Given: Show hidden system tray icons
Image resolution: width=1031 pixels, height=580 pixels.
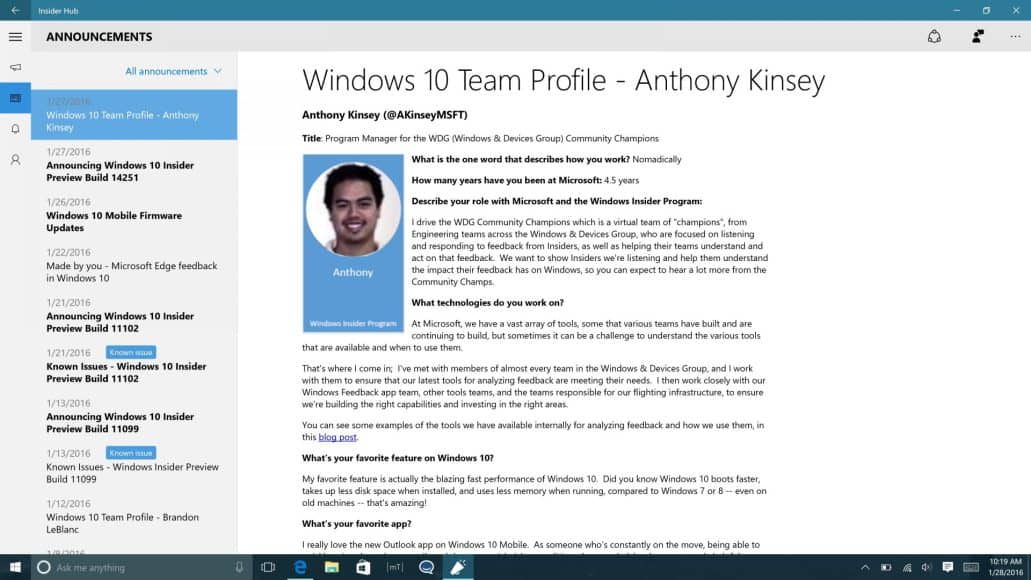Looking at the screenshot, I should pos(865,568).
